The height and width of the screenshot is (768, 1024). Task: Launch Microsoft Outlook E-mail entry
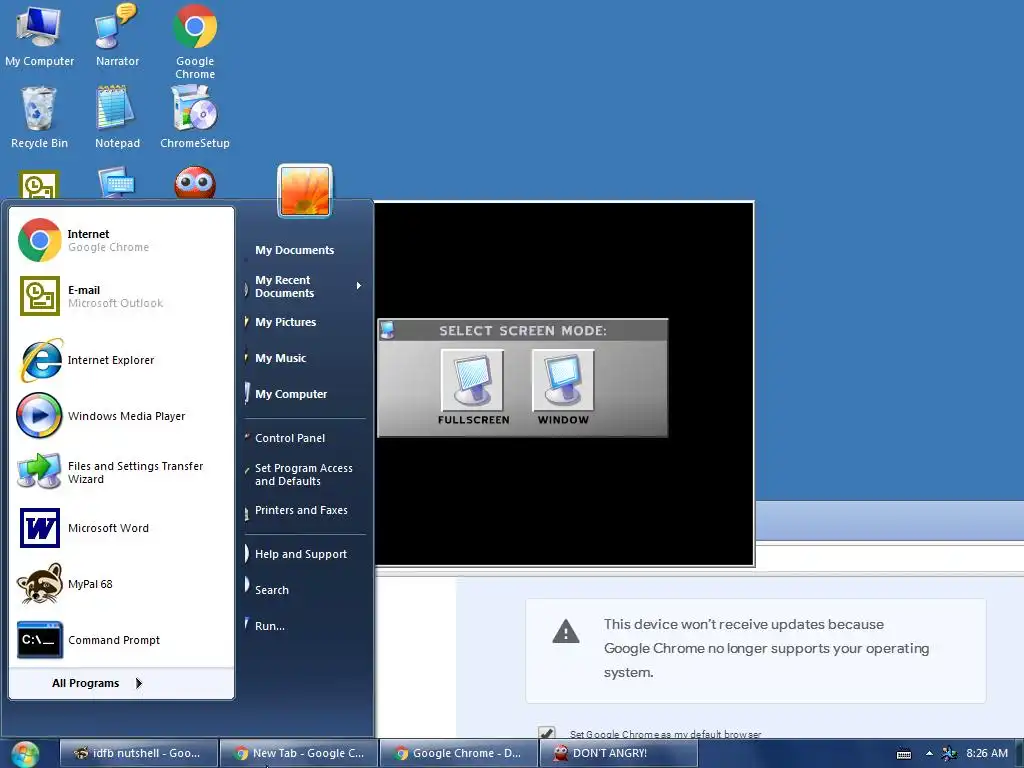point(121,296)
